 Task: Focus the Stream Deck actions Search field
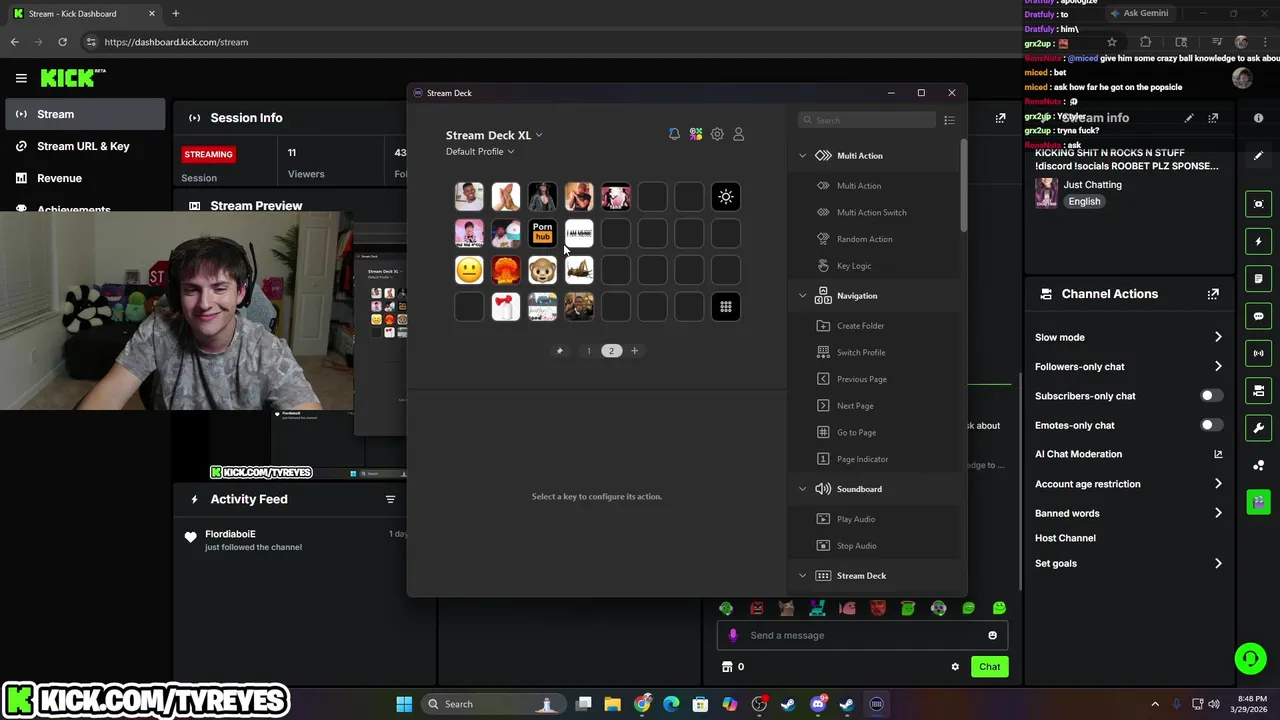tap(867, 120)
